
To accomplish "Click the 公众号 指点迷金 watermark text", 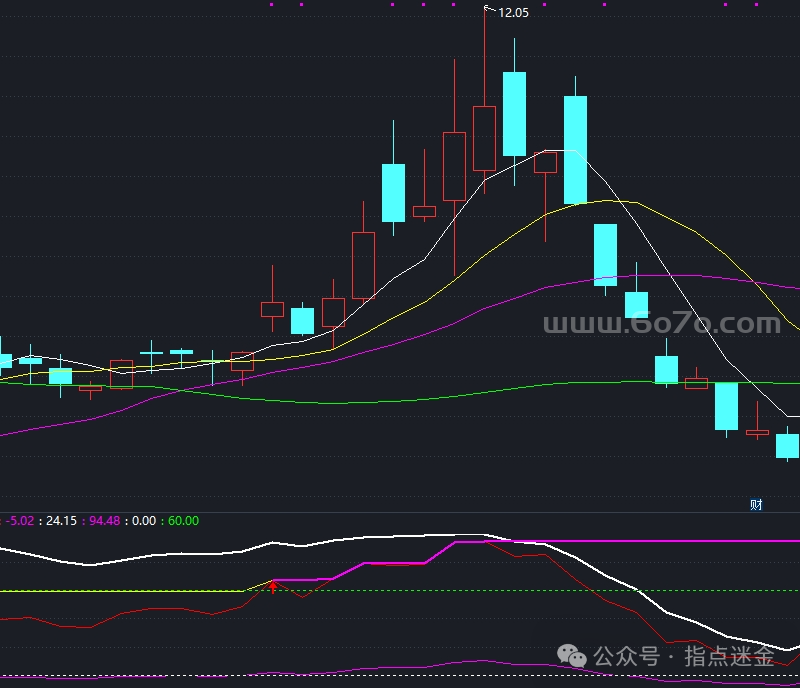I will (x=684, y=656).
